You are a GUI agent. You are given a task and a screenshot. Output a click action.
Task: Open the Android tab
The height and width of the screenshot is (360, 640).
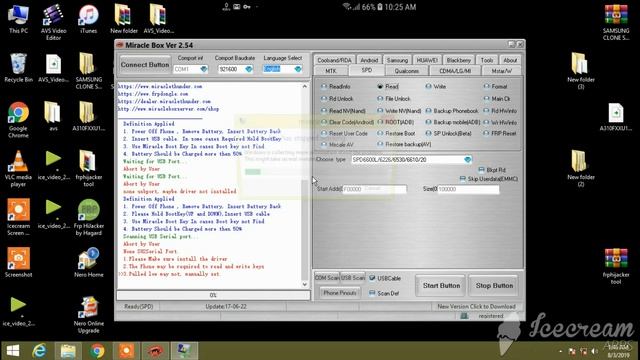point(369,60)
